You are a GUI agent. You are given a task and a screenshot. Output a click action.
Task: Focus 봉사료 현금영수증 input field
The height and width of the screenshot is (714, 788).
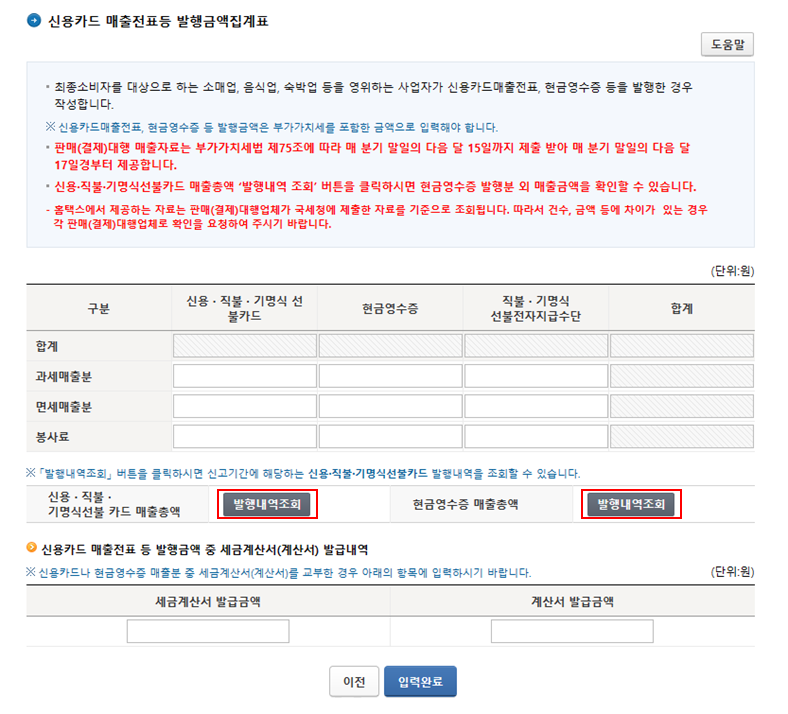(390, 437)
